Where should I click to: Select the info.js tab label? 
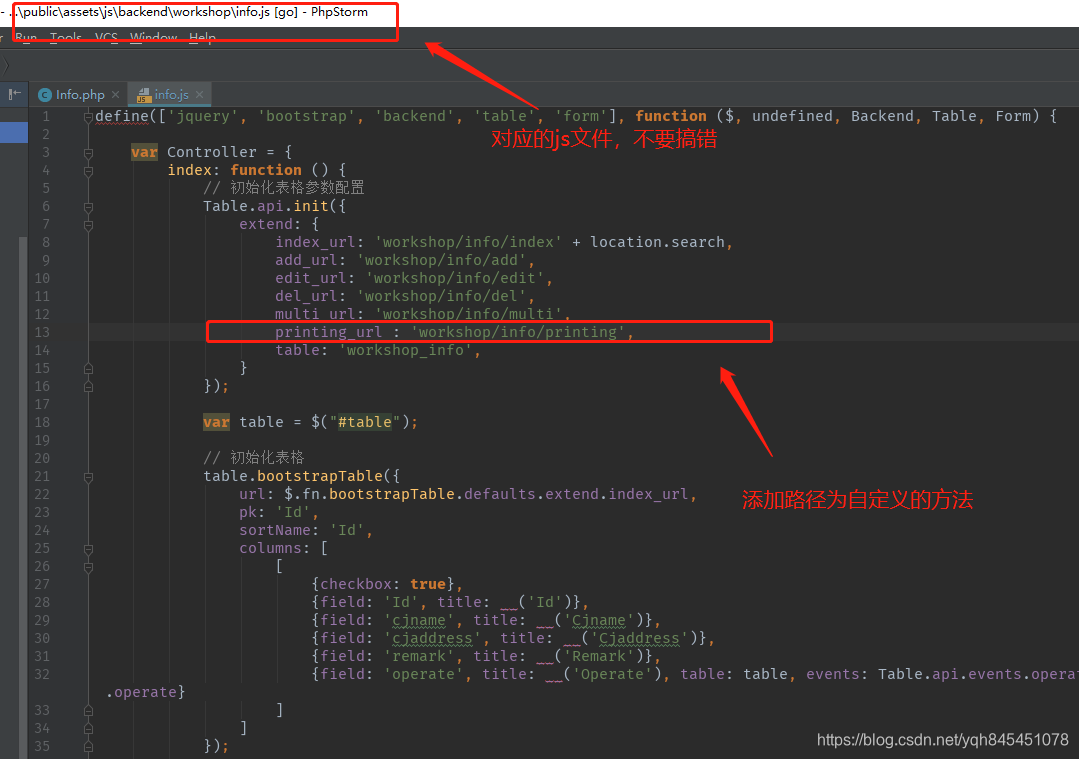171,95
